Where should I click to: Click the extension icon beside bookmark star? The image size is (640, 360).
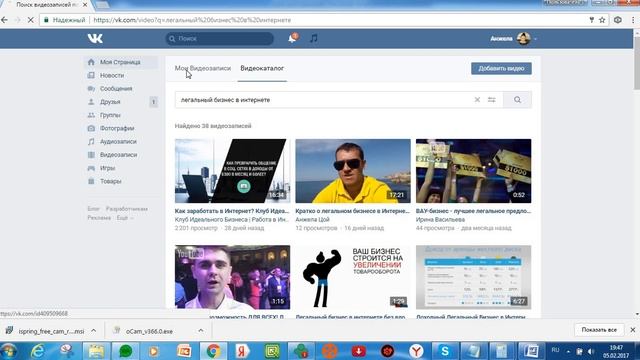point(618,20)
